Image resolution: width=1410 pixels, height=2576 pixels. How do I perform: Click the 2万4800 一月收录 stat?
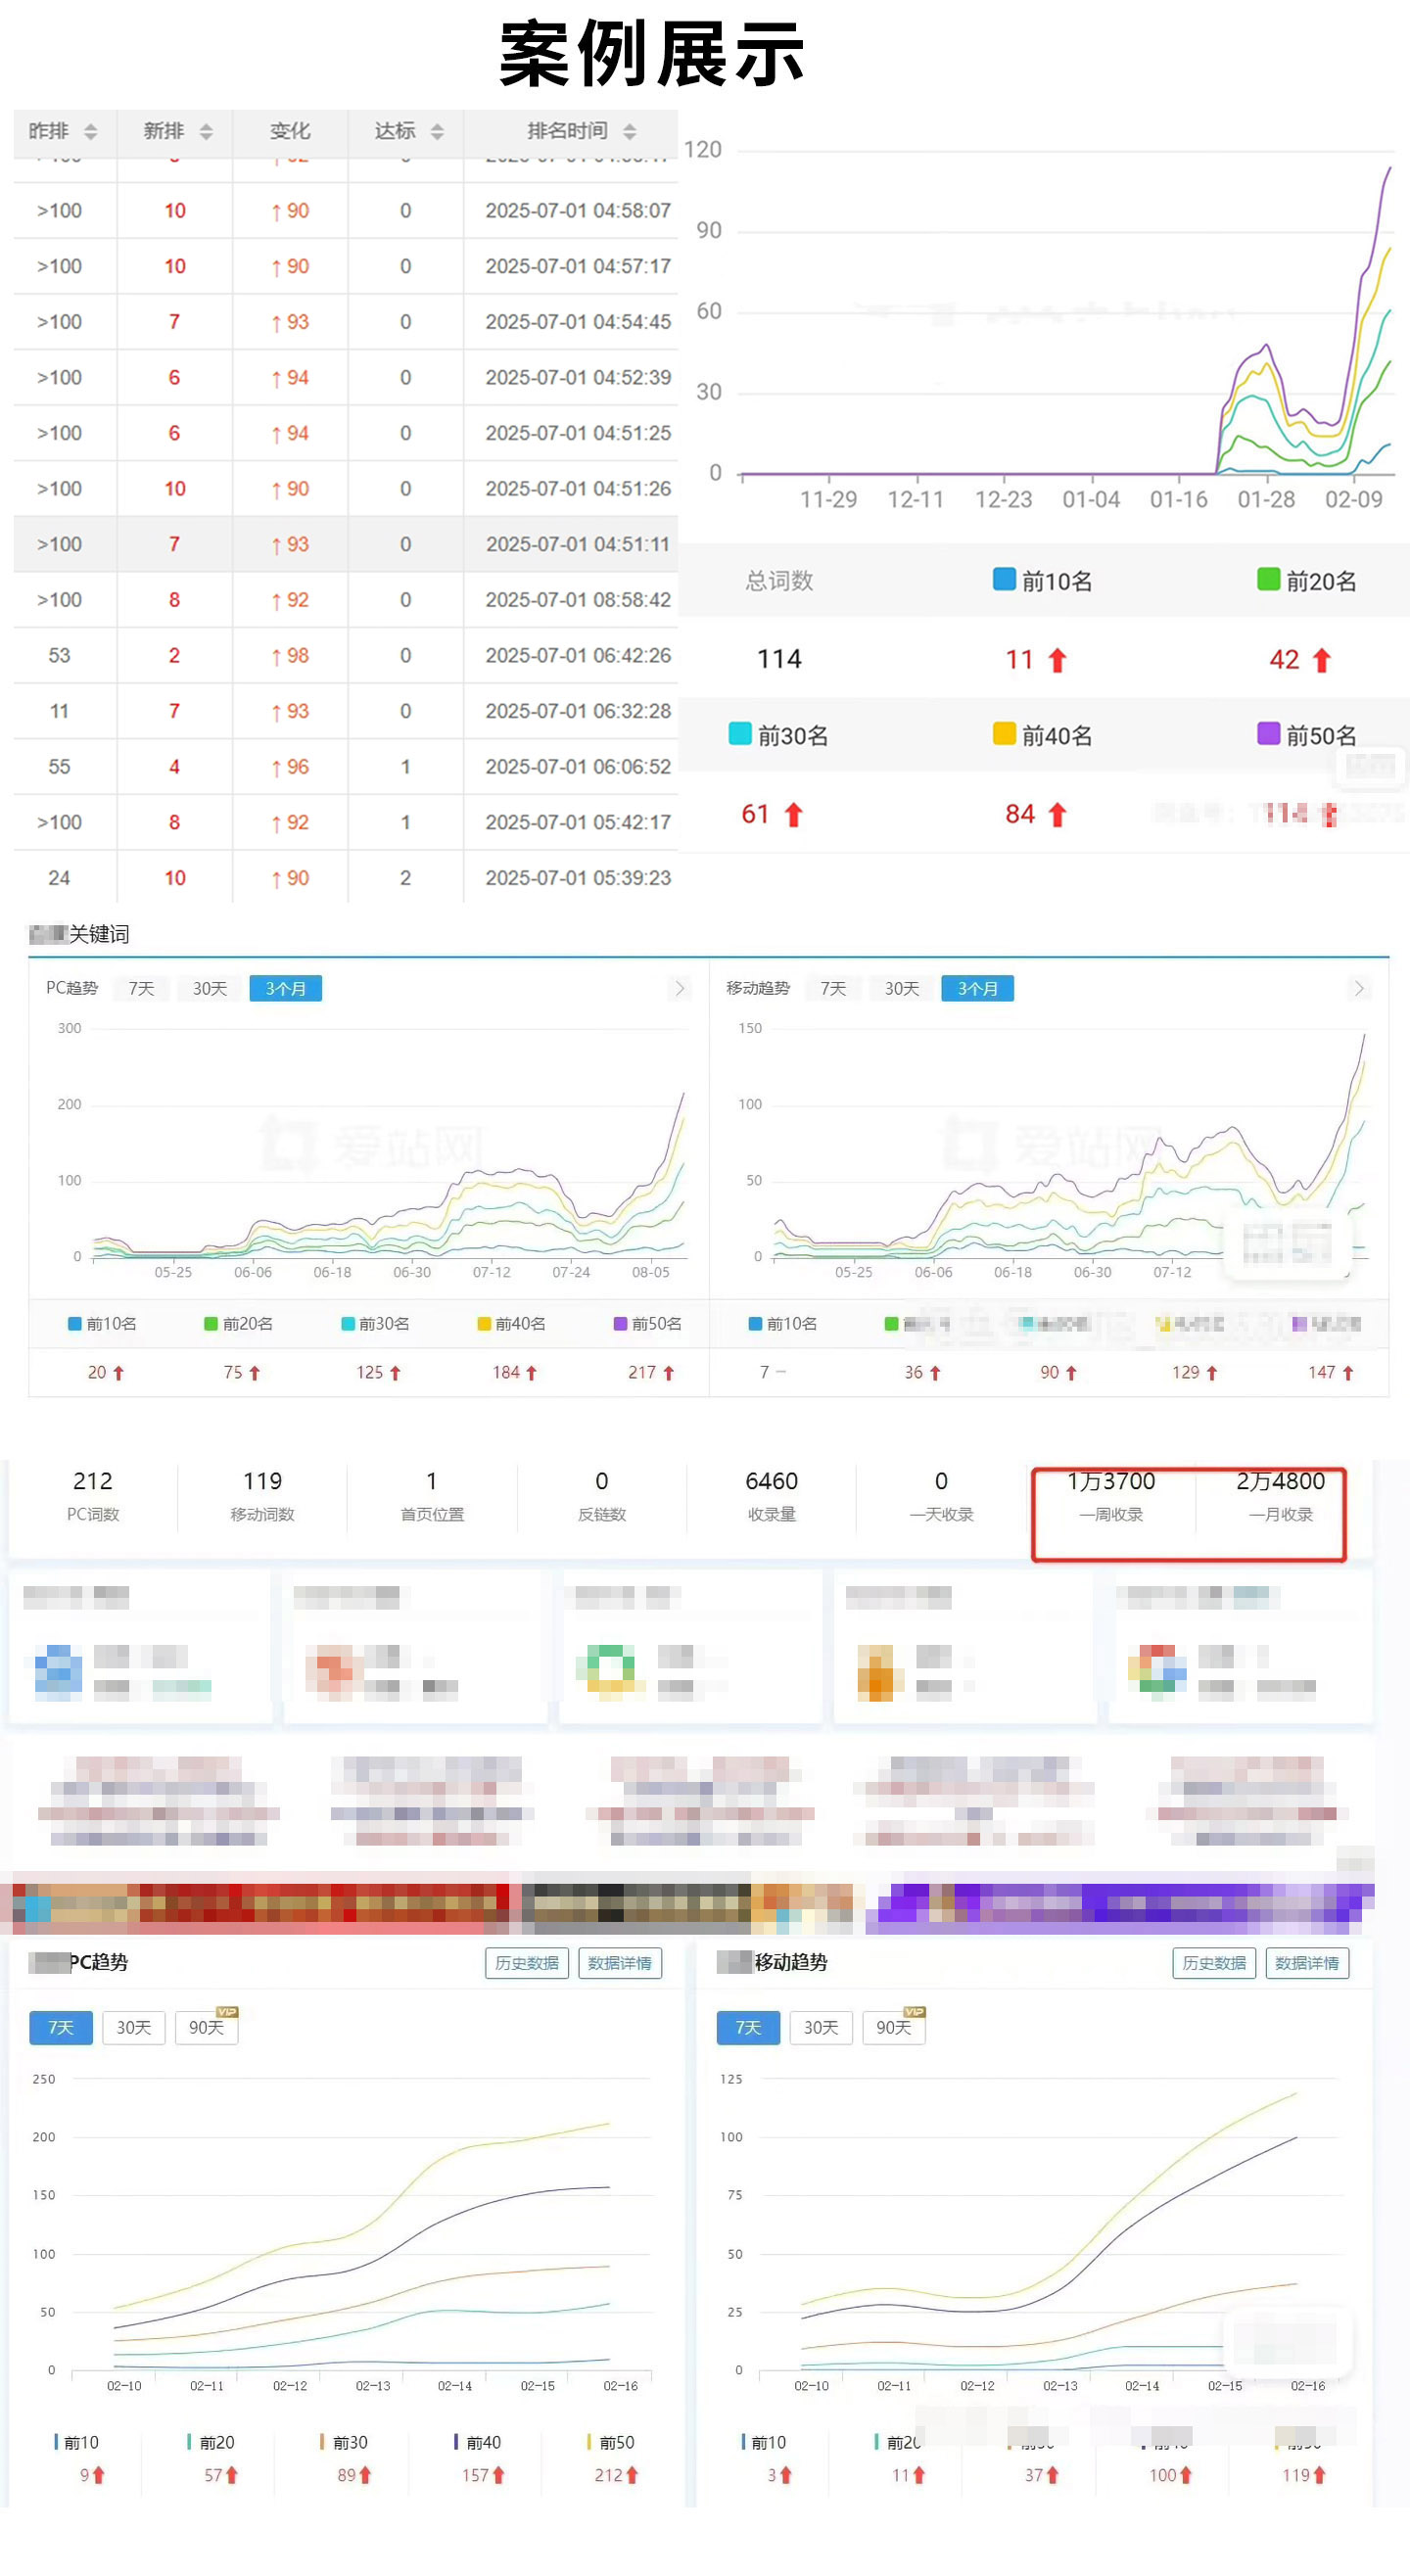[1281, 1495]
